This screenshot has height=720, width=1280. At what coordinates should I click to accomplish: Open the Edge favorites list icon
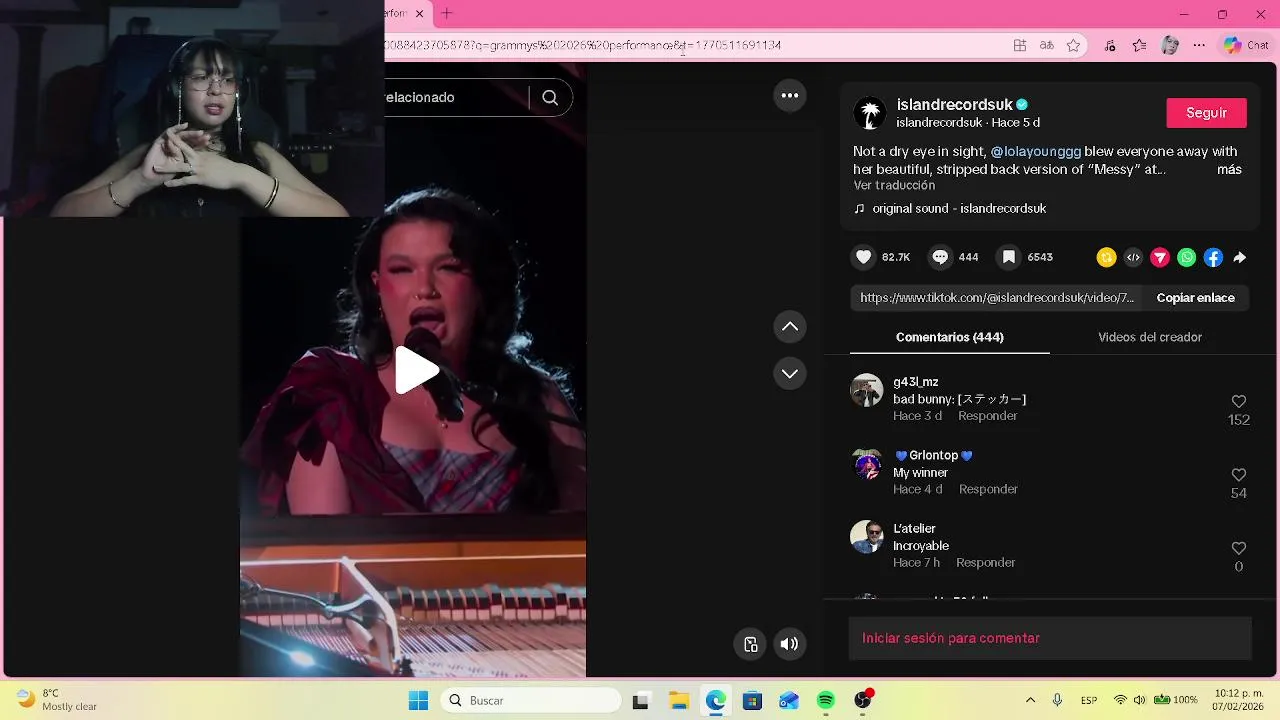pyautogui.click(x=1139, y=45)
